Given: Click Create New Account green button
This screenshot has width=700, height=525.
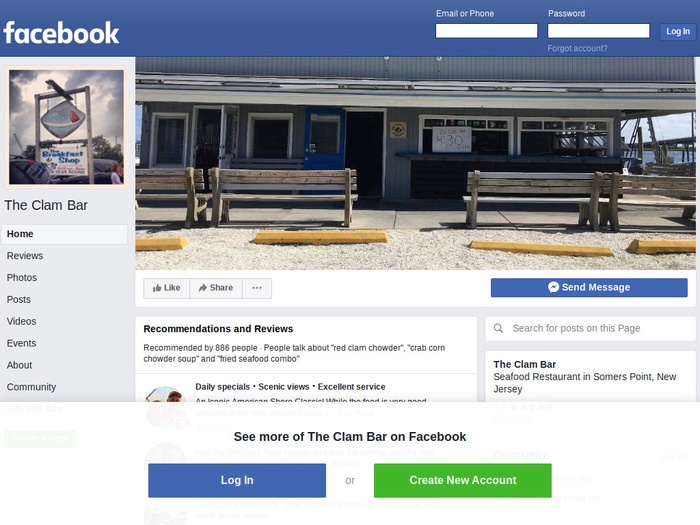Looking at the screenshot, I should click(x=462, y=480).
